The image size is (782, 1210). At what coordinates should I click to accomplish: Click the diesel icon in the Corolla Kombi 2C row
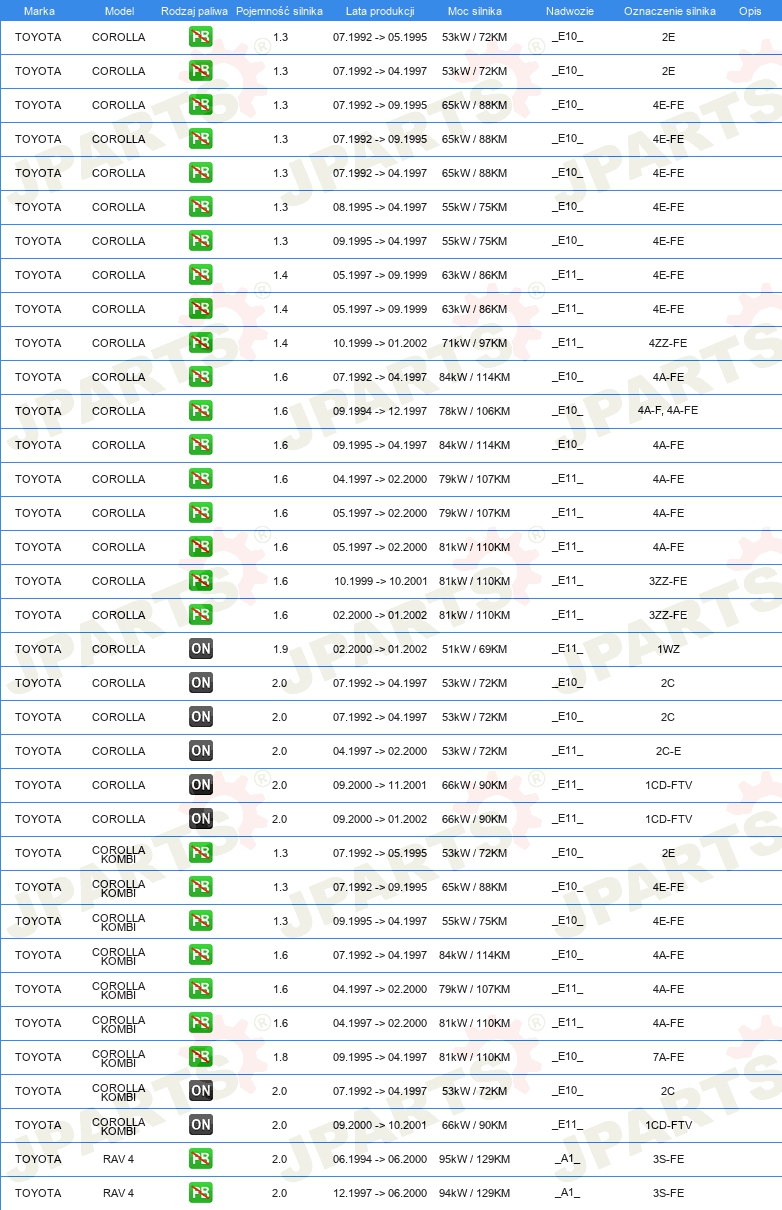click(201, 1091)
